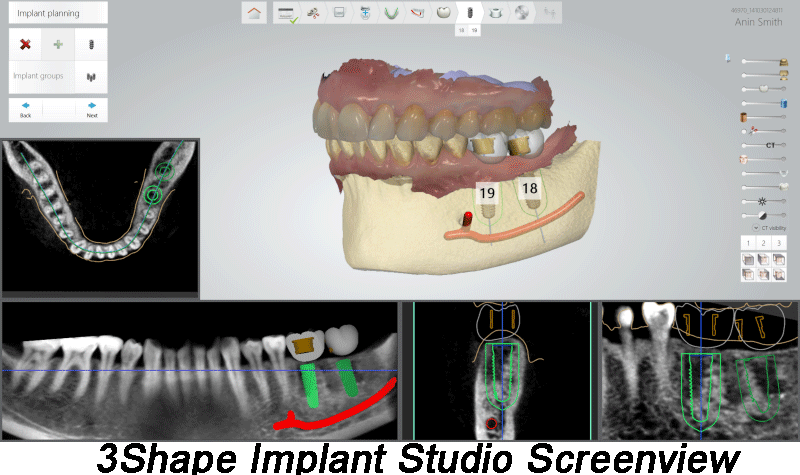800x475 pixels.
Task: Open the scan alignment step with blue plus
Action: coord(365,13)
